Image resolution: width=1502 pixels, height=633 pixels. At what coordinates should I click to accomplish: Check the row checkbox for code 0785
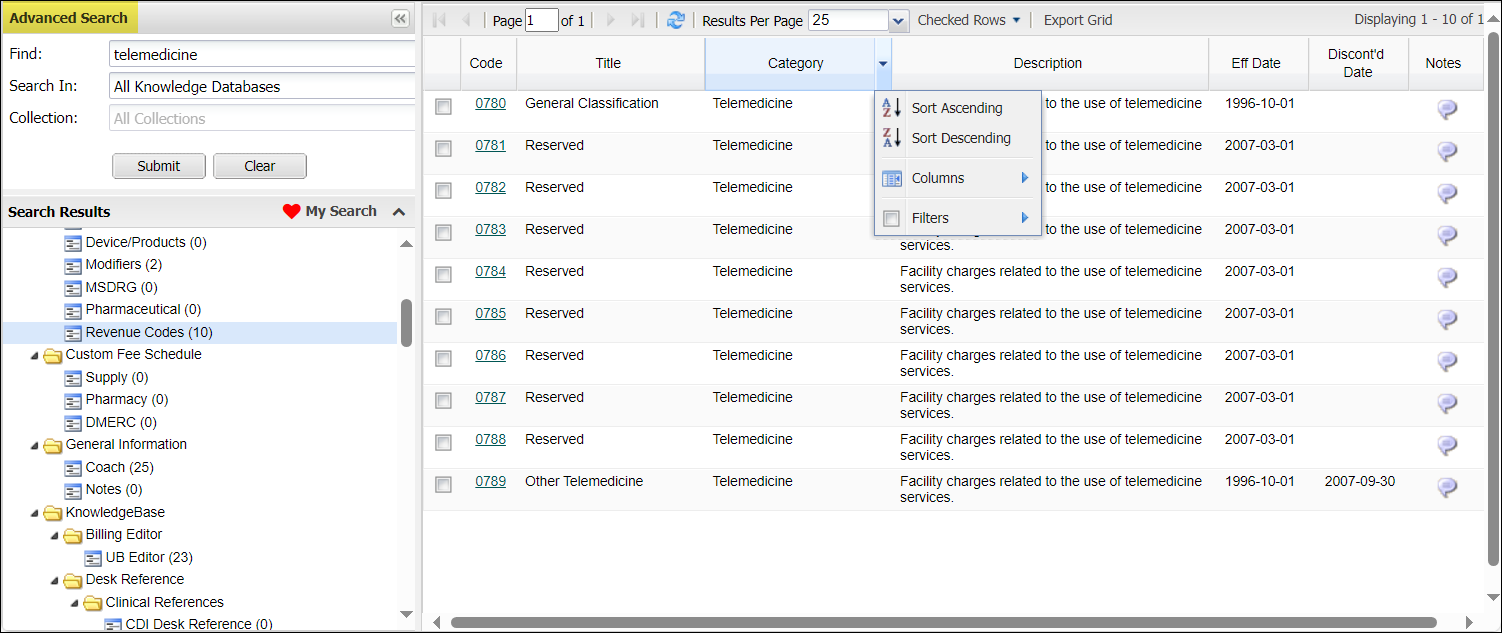(443, 316)
